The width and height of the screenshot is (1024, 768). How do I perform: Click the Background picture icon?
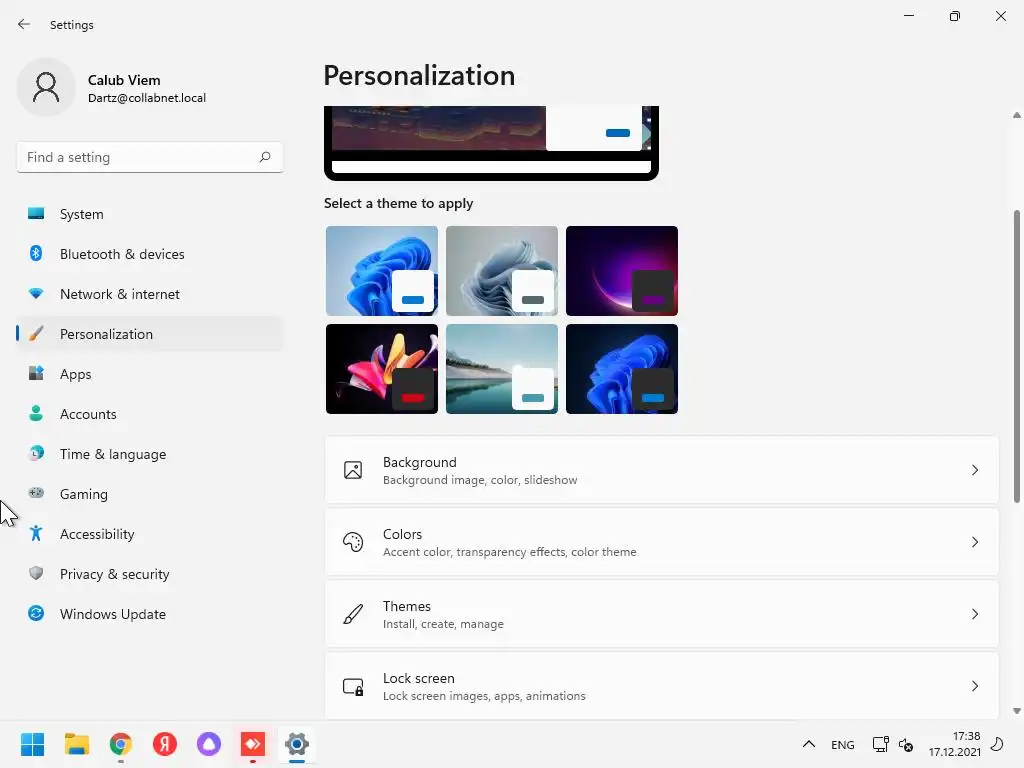coord(353,470)
